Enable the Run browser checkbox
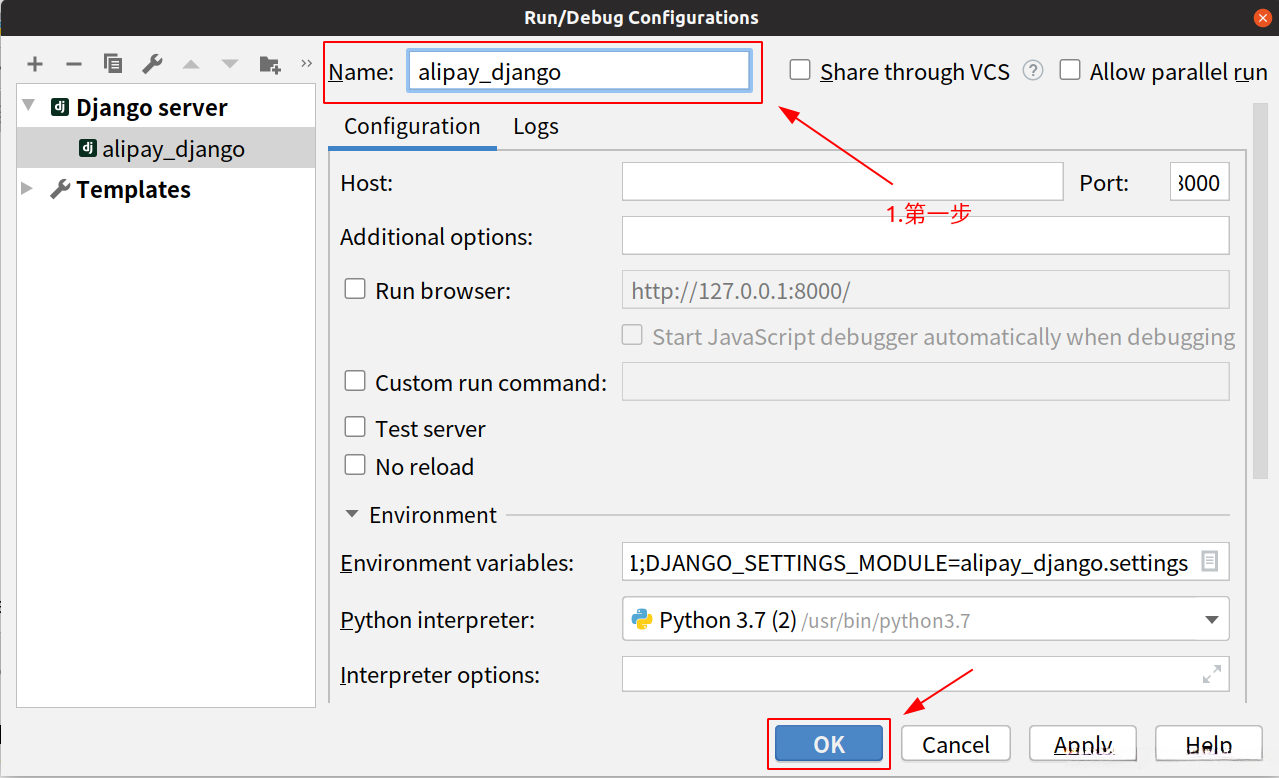The image size is (1279, 778). pyautogui.click(x=355, y=290)
